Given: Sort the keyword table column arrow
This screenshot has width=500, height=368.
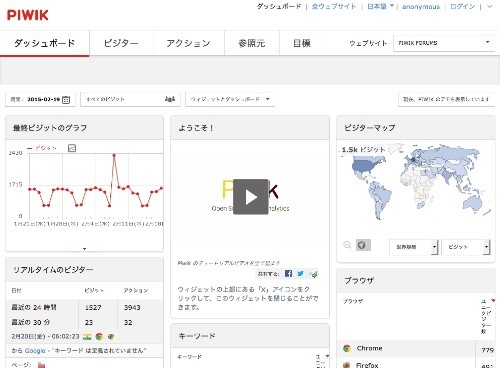Looking at the screenshot, I should [x=327, y=356].
